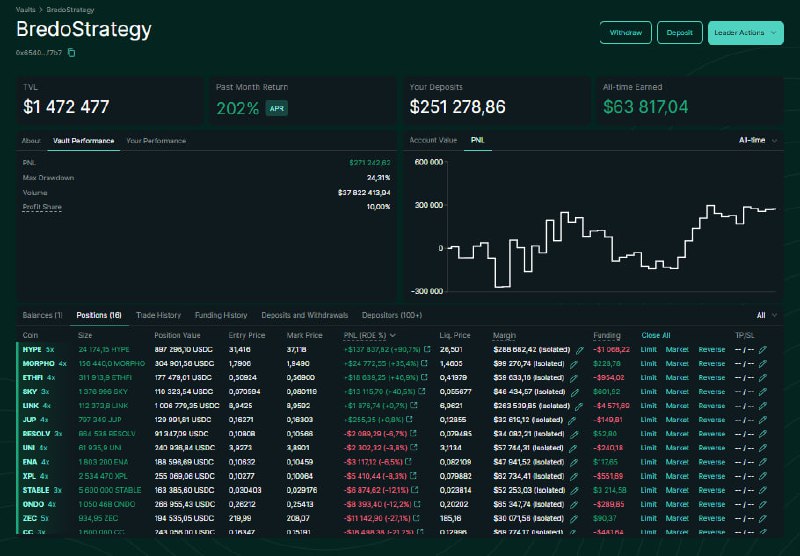Click the Deposit button
Screen dimensions: 800x556
point(680,33)
